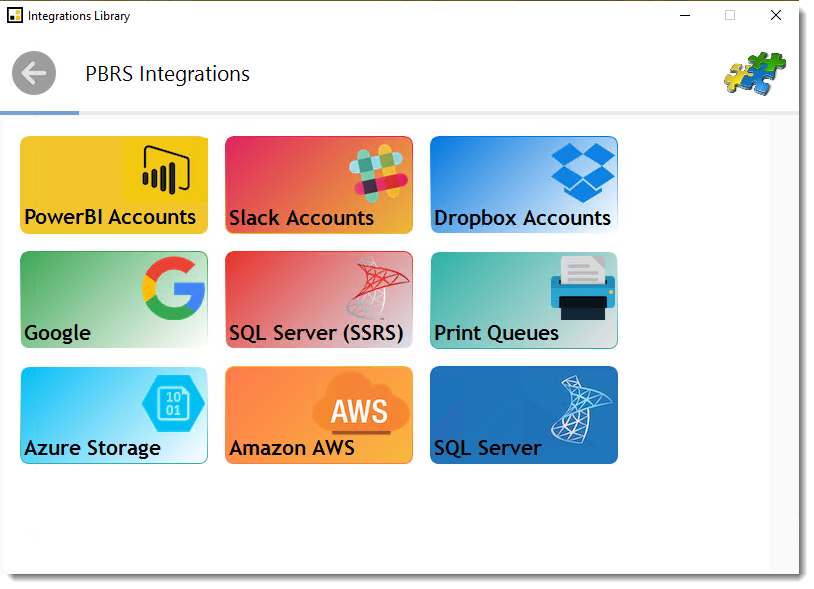Minimize the Integrations Library window
Screen dimensions: 814x589
[685, 16]
